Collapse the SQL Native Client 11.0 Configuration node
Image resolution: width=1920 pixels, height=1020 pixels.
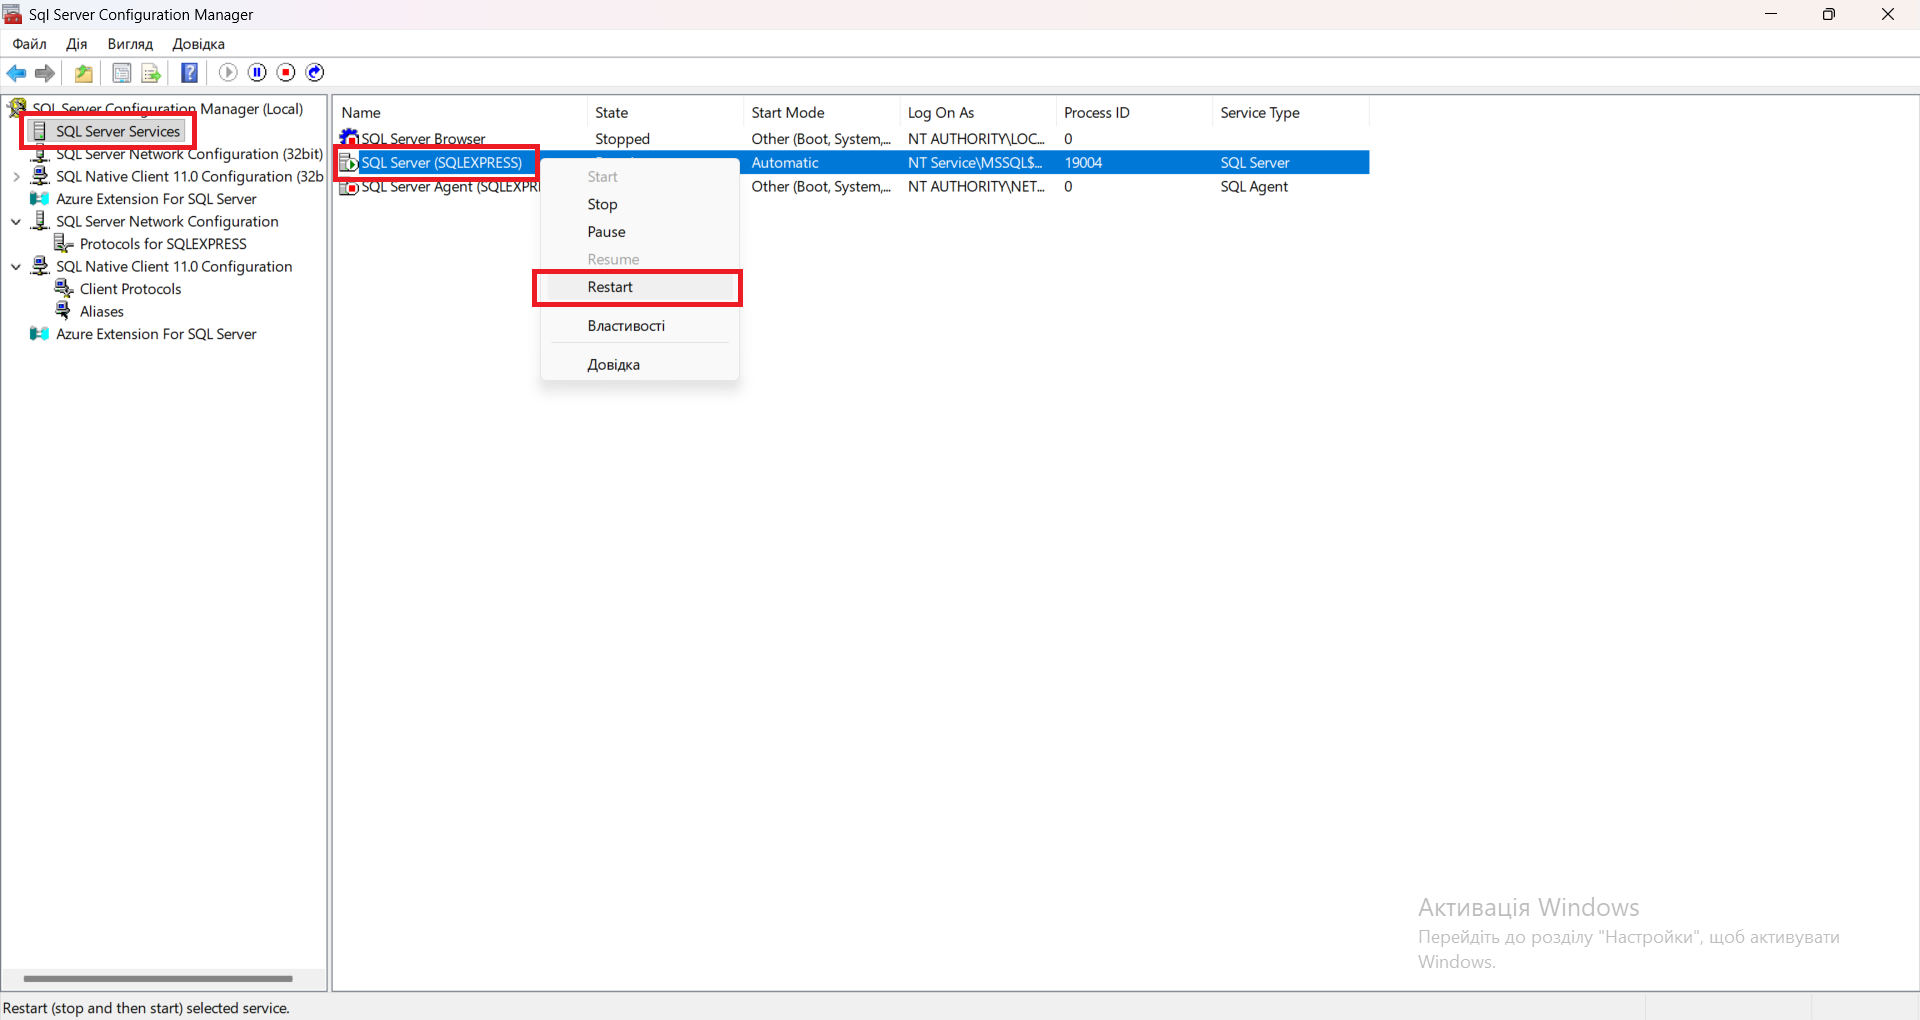(x=16, y=267)
